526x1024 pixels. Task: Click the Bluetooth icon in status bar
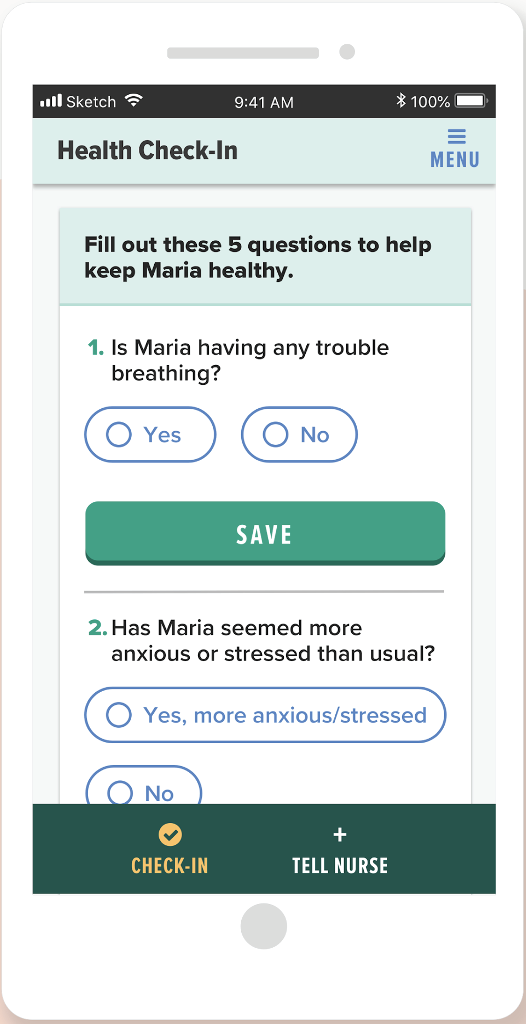coord(401,101)
